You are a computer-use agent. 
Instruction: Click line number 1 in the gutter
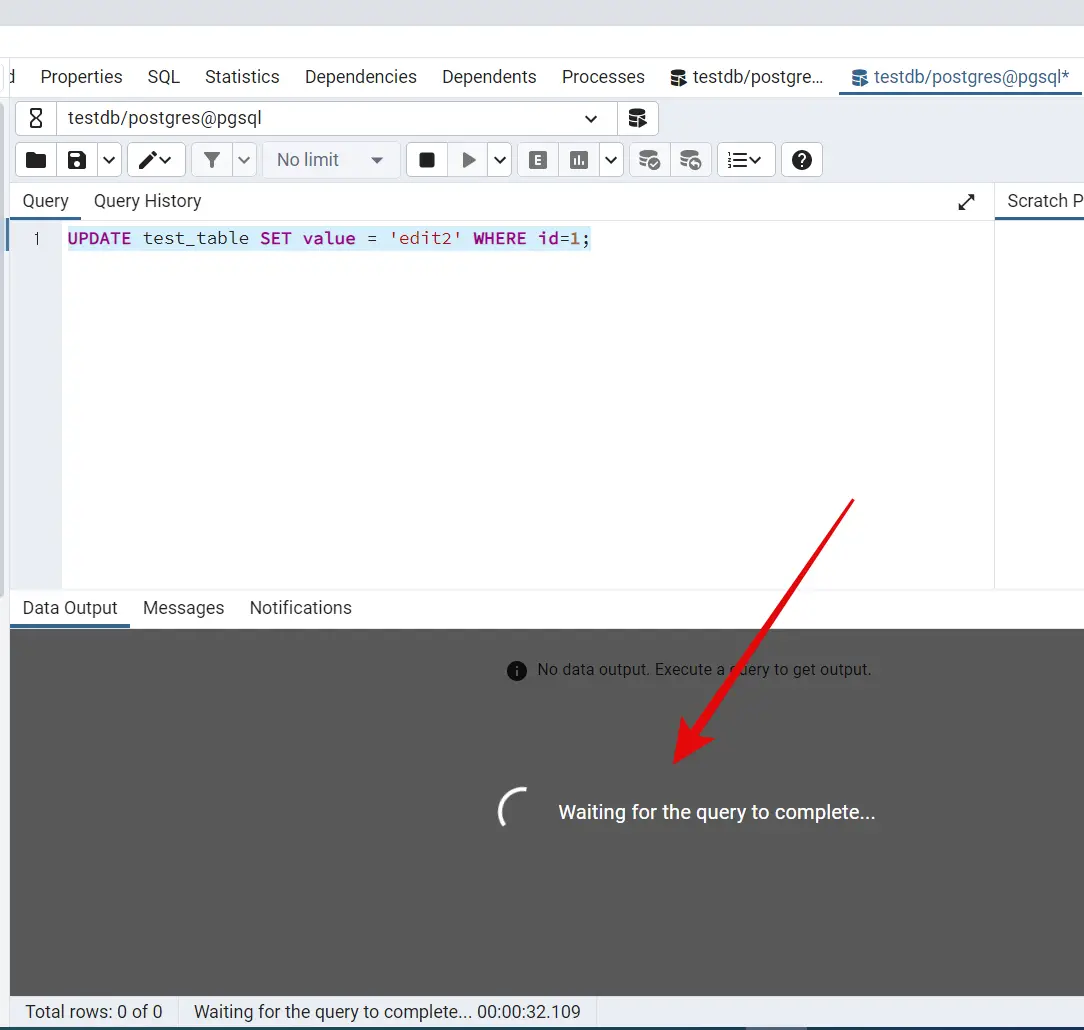37,239
